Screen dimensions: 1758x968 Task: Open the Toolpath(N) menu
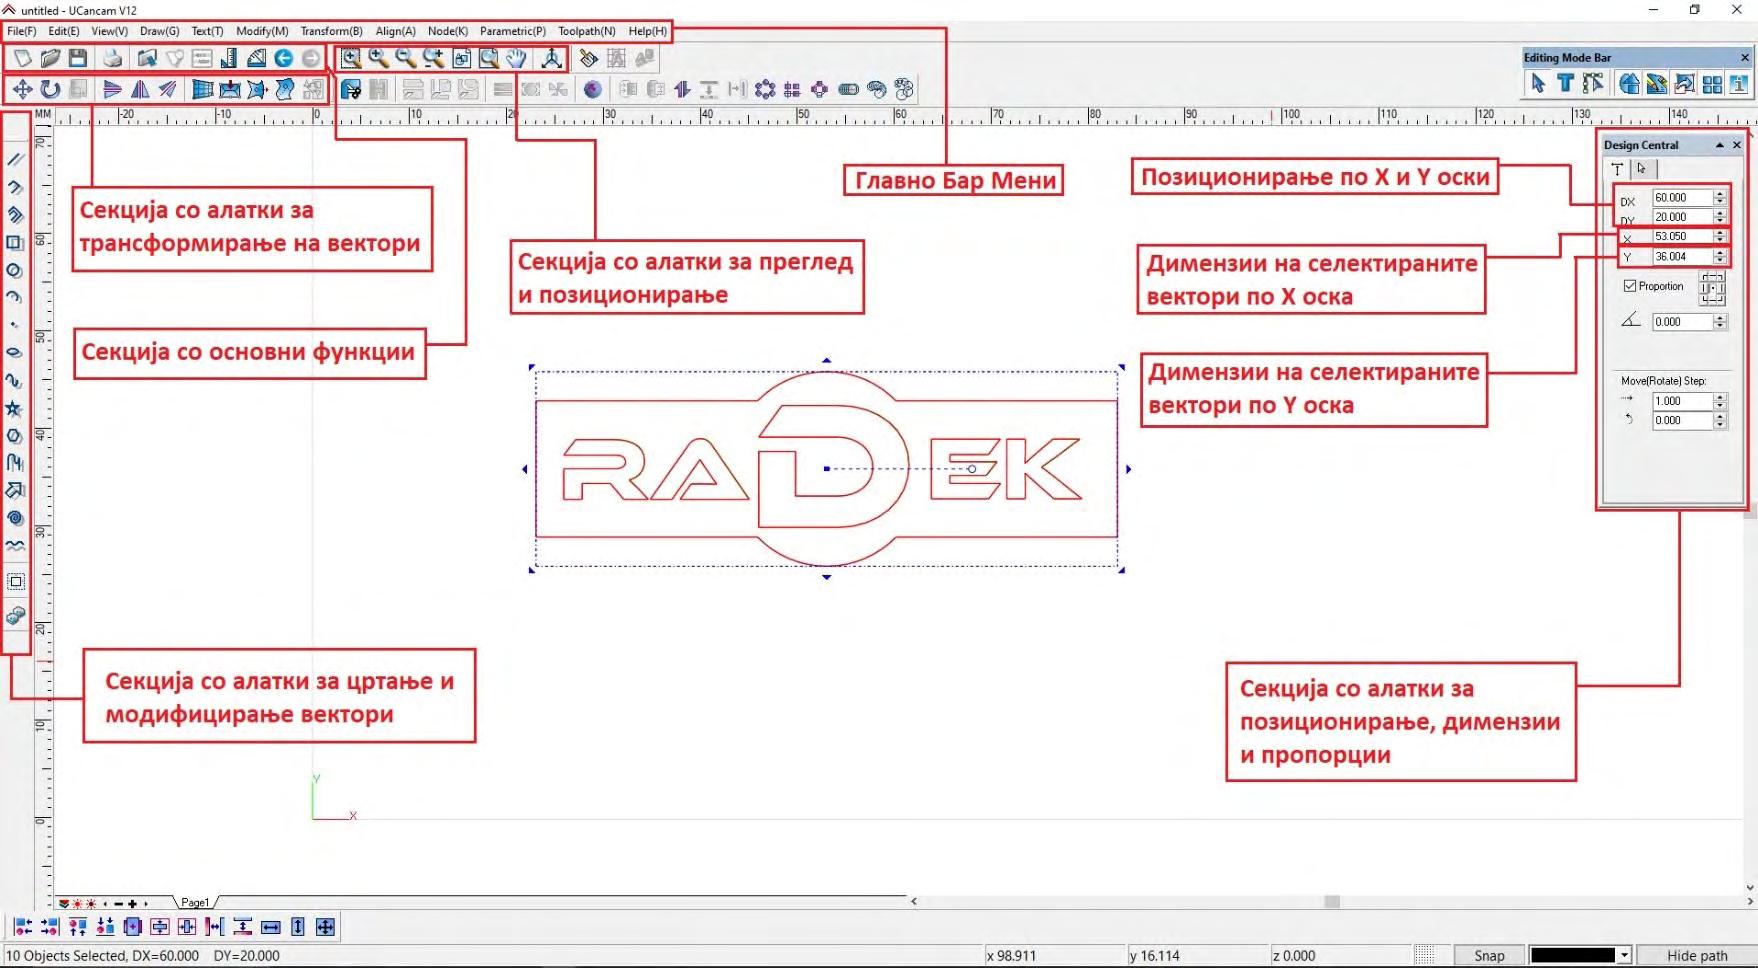tap(587, 31)
